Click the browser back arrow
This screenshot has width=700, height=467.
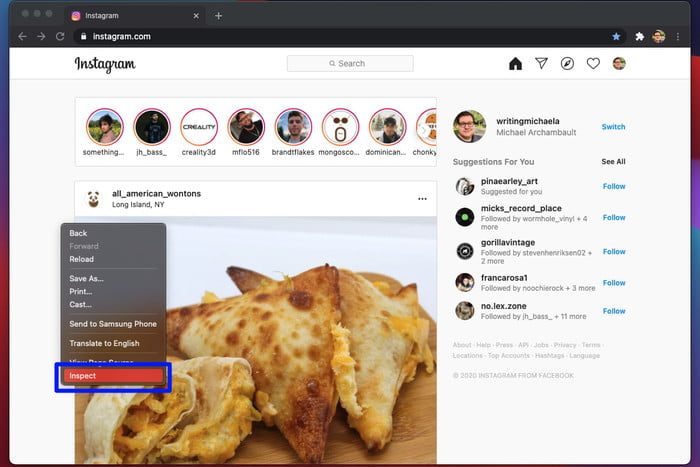pyautogui.click(x=22, y=37)
